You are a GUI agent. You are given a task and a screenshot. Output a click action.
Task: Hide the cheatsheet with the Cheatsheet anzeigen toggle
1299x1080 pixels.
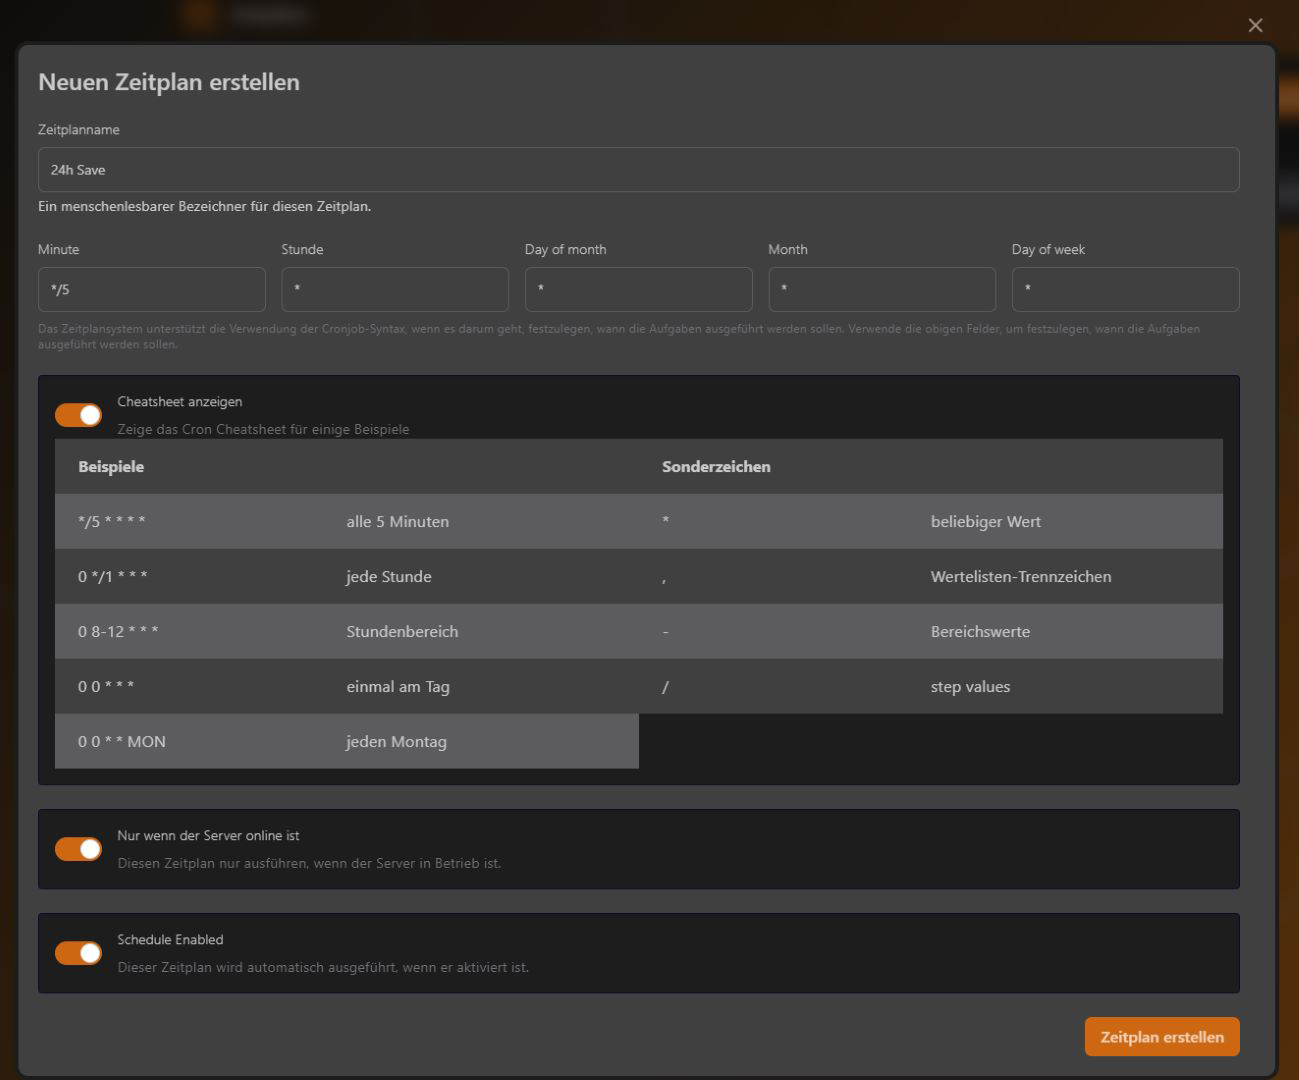pyautogui.click(x=78, y=415)
